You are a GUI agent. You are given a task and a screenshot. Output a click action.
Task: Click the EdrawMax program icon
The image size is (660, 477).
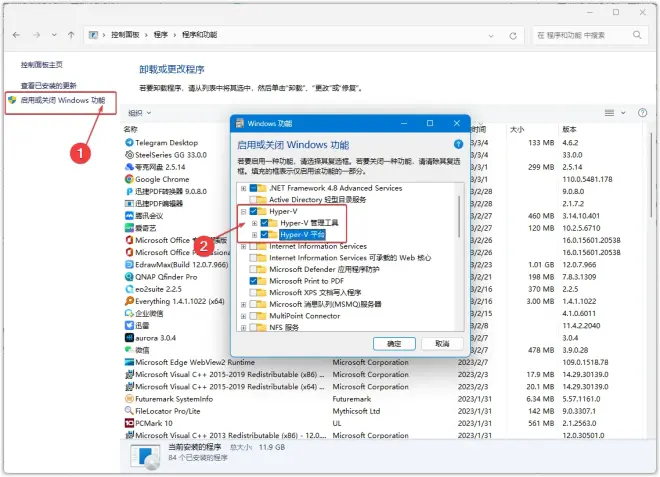pyautogui.click(x=129, y=265)
